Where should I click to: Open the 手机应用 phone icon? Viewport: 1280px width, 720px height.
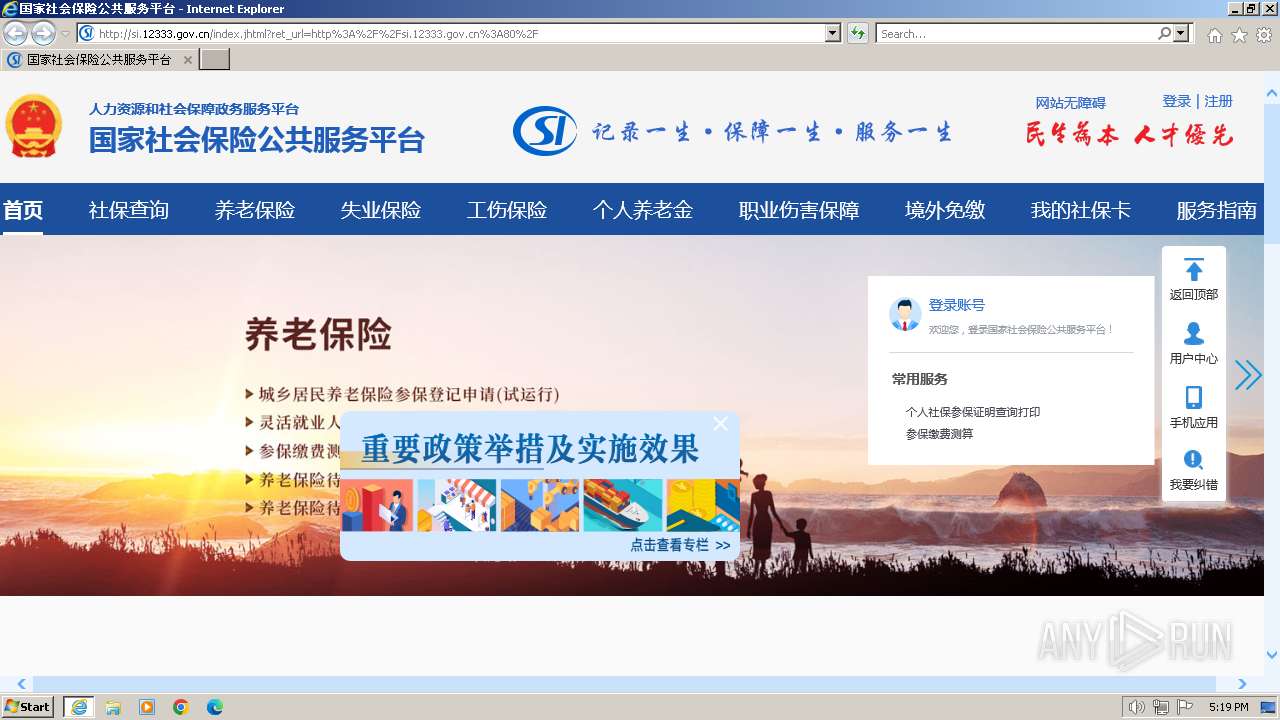point(1194,397)
